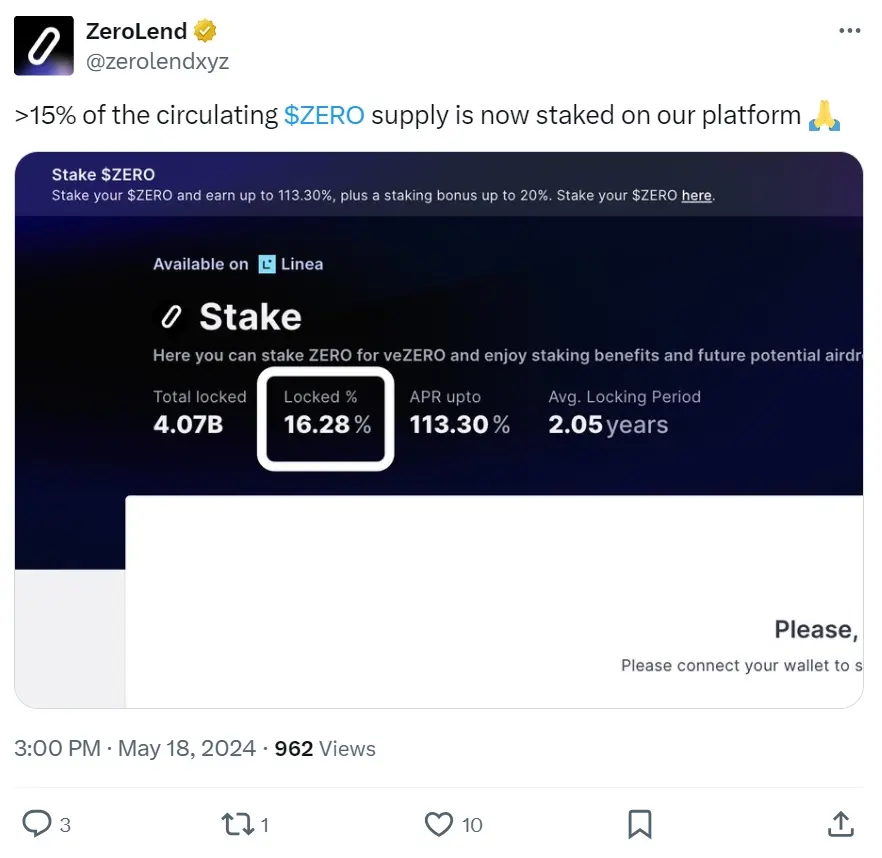Click the like count number 10
The height and width of the screenshot is (858, 882).
click(470, 825)
